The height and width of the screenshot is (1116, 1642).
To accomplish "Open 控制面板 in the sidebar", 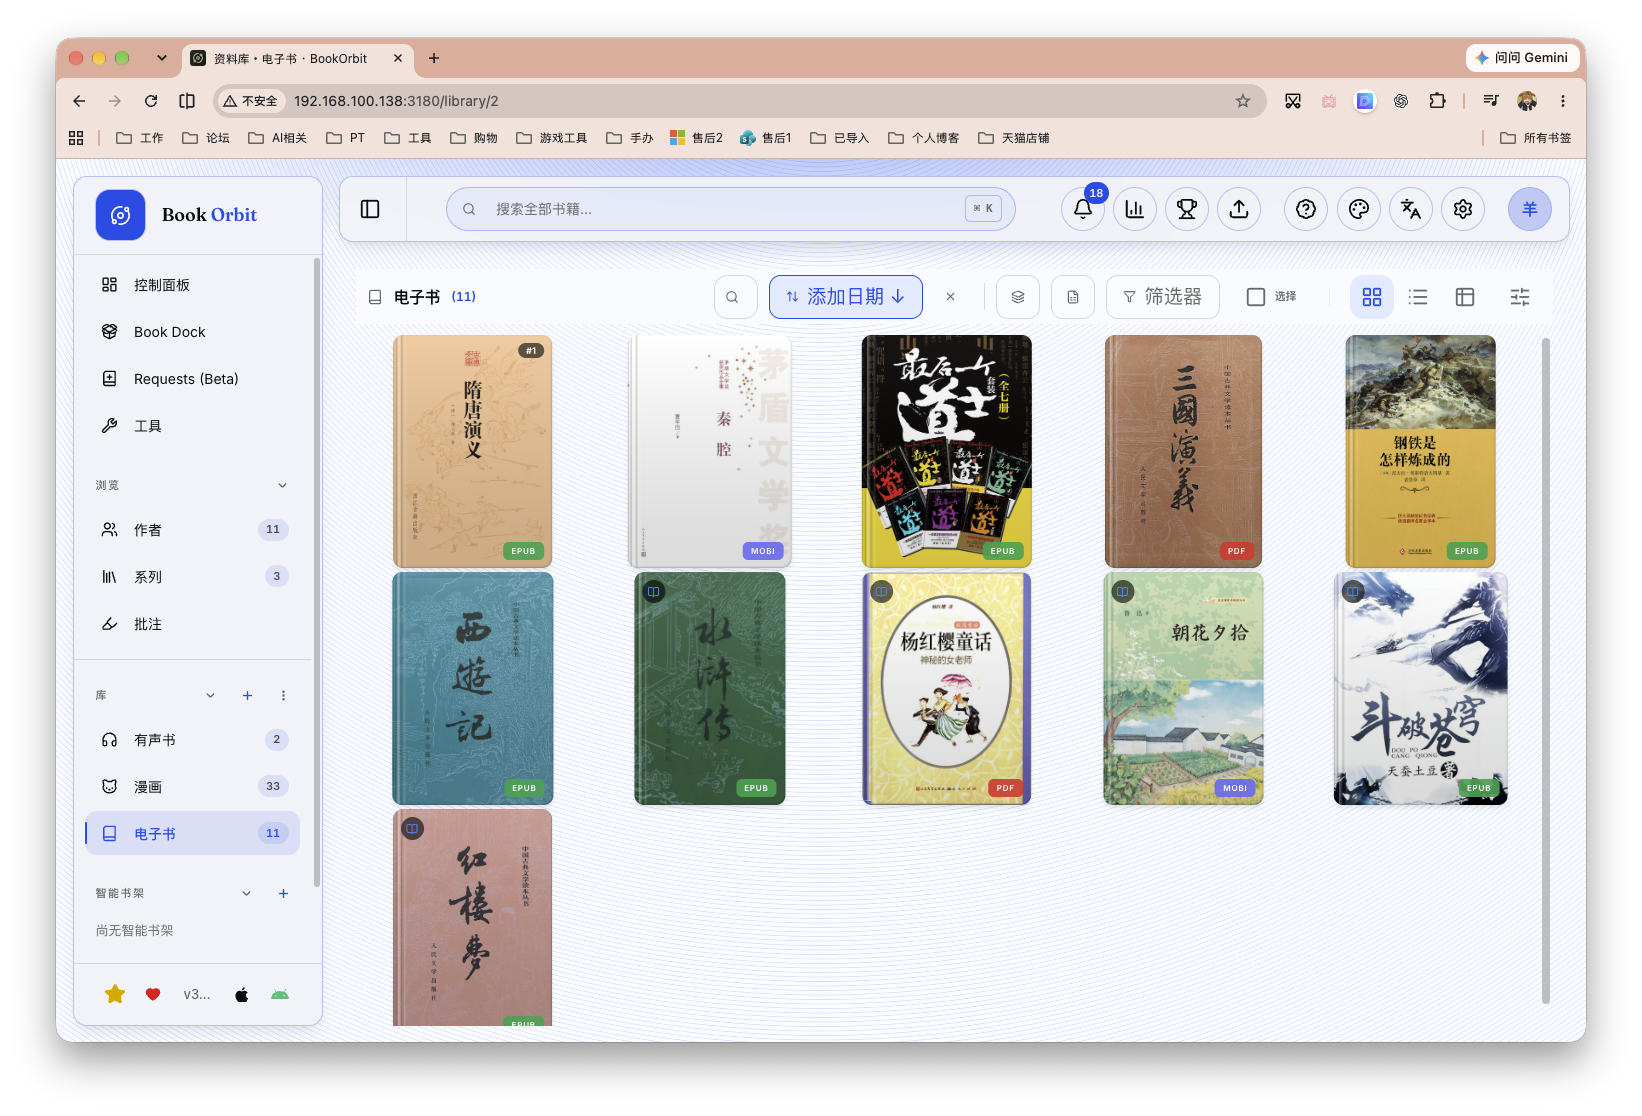I will click(192, 285).
